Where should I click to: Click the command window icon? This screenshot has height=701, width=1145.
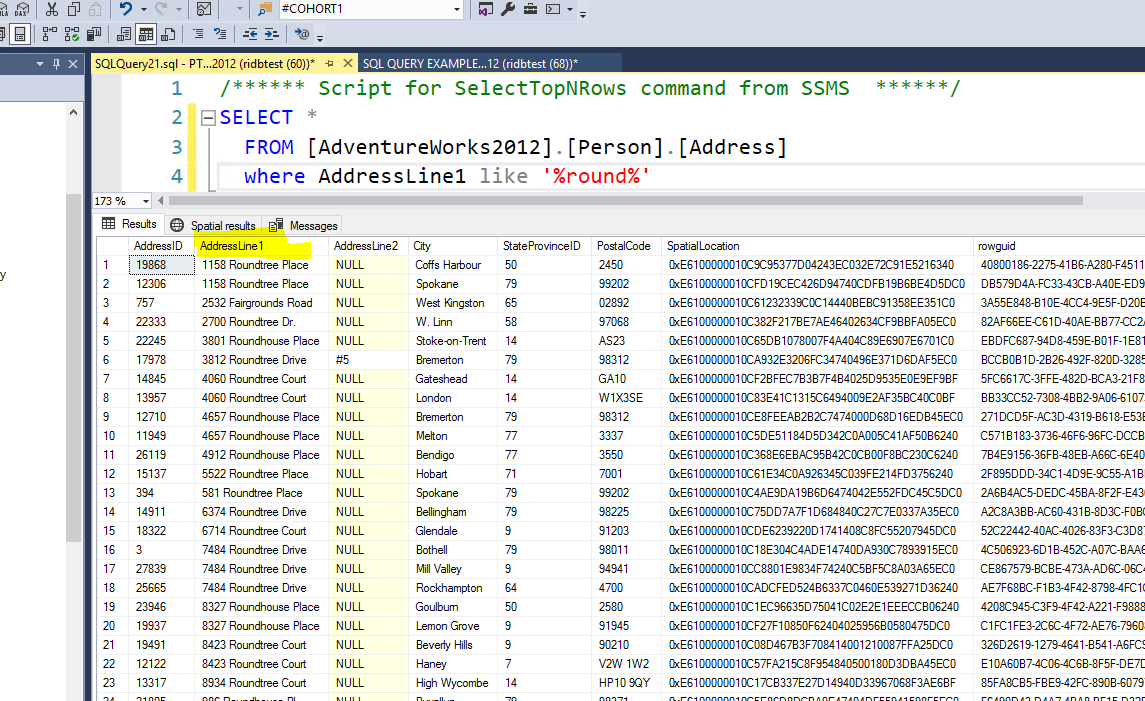tap(554, 9)
